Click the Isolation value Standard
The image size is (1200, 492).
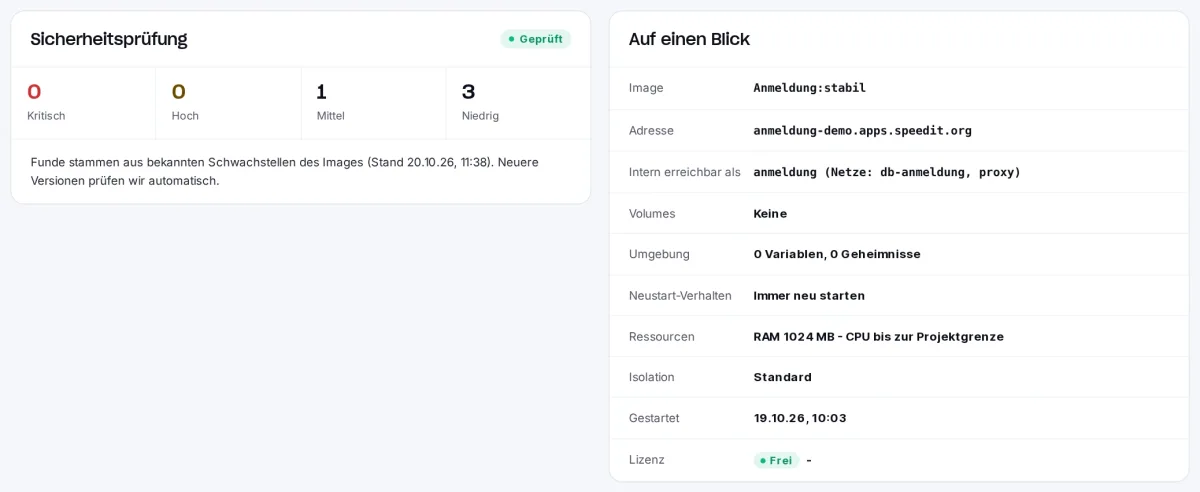[x=783, y=377]
